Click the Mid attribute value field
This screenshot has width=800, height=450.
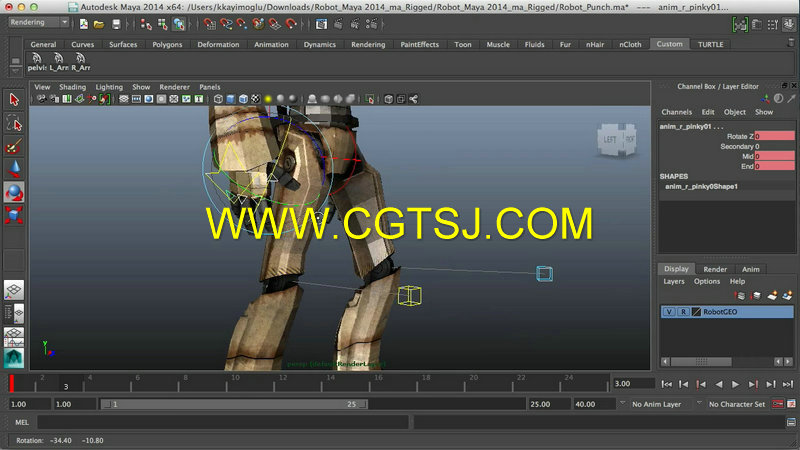[x=774, y=156]
